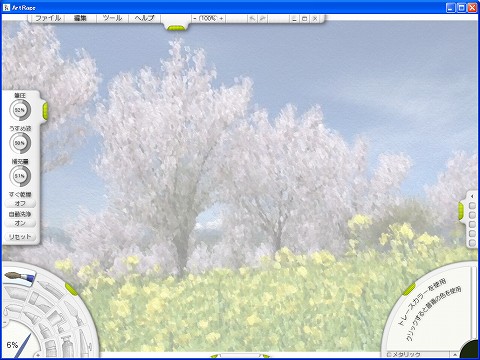Expand right side panel with small arrow
This screenshot has height=360, width=480.
point(472,196)
